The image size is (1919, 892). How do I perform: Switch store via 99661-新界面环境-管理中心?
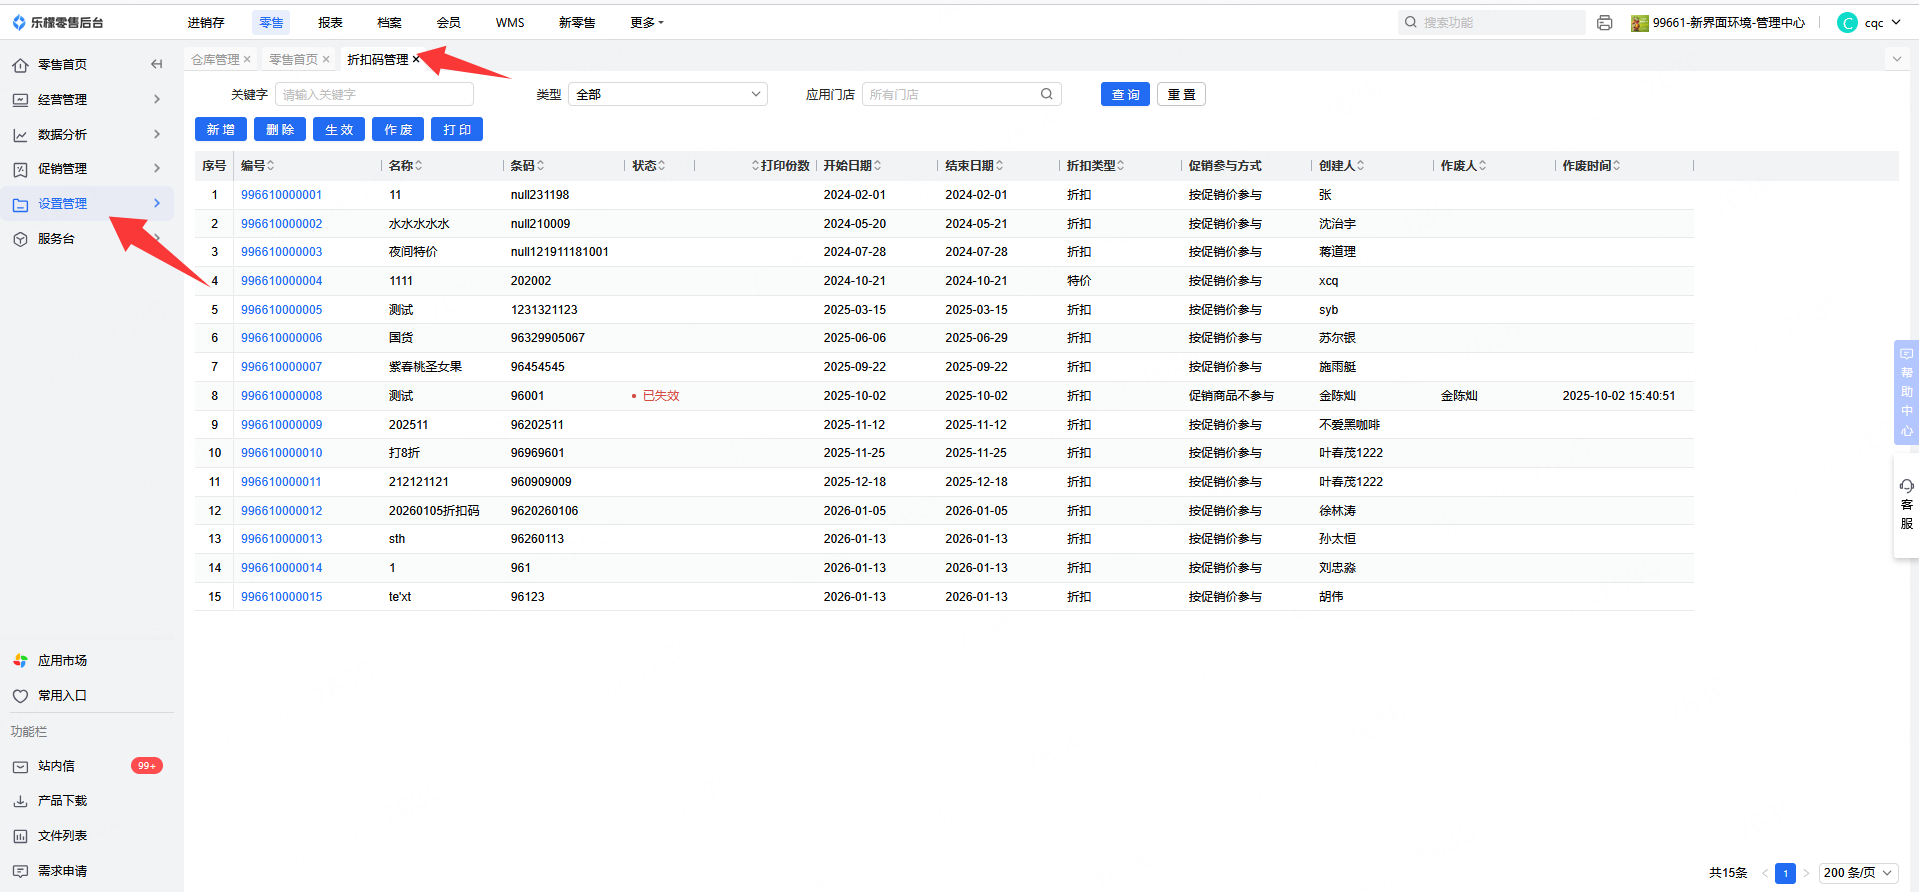coord(1718,23)
